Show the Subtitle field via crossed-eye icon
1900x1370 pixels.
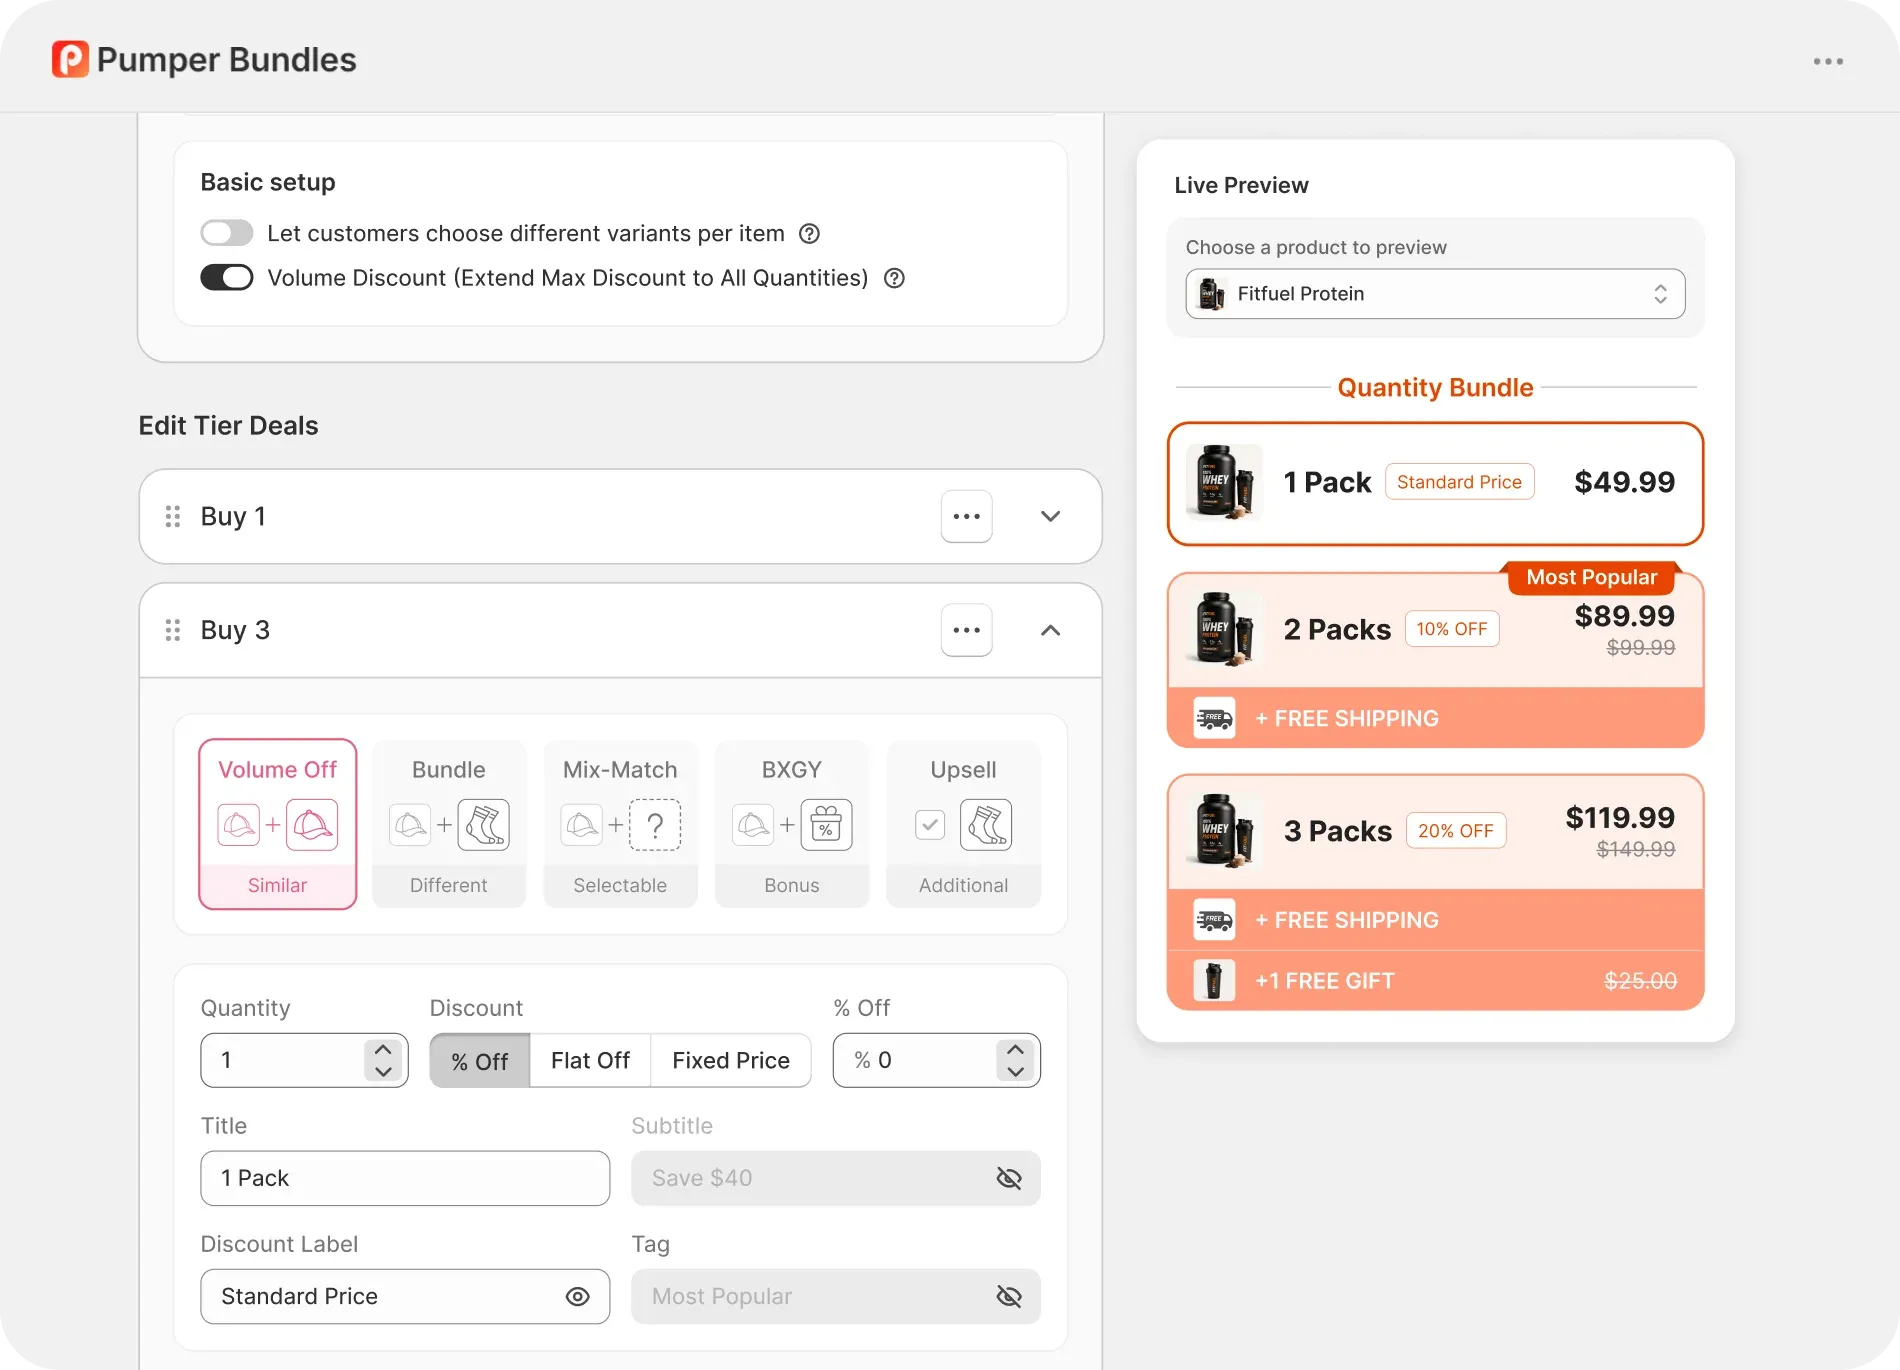[1009, 1179]
